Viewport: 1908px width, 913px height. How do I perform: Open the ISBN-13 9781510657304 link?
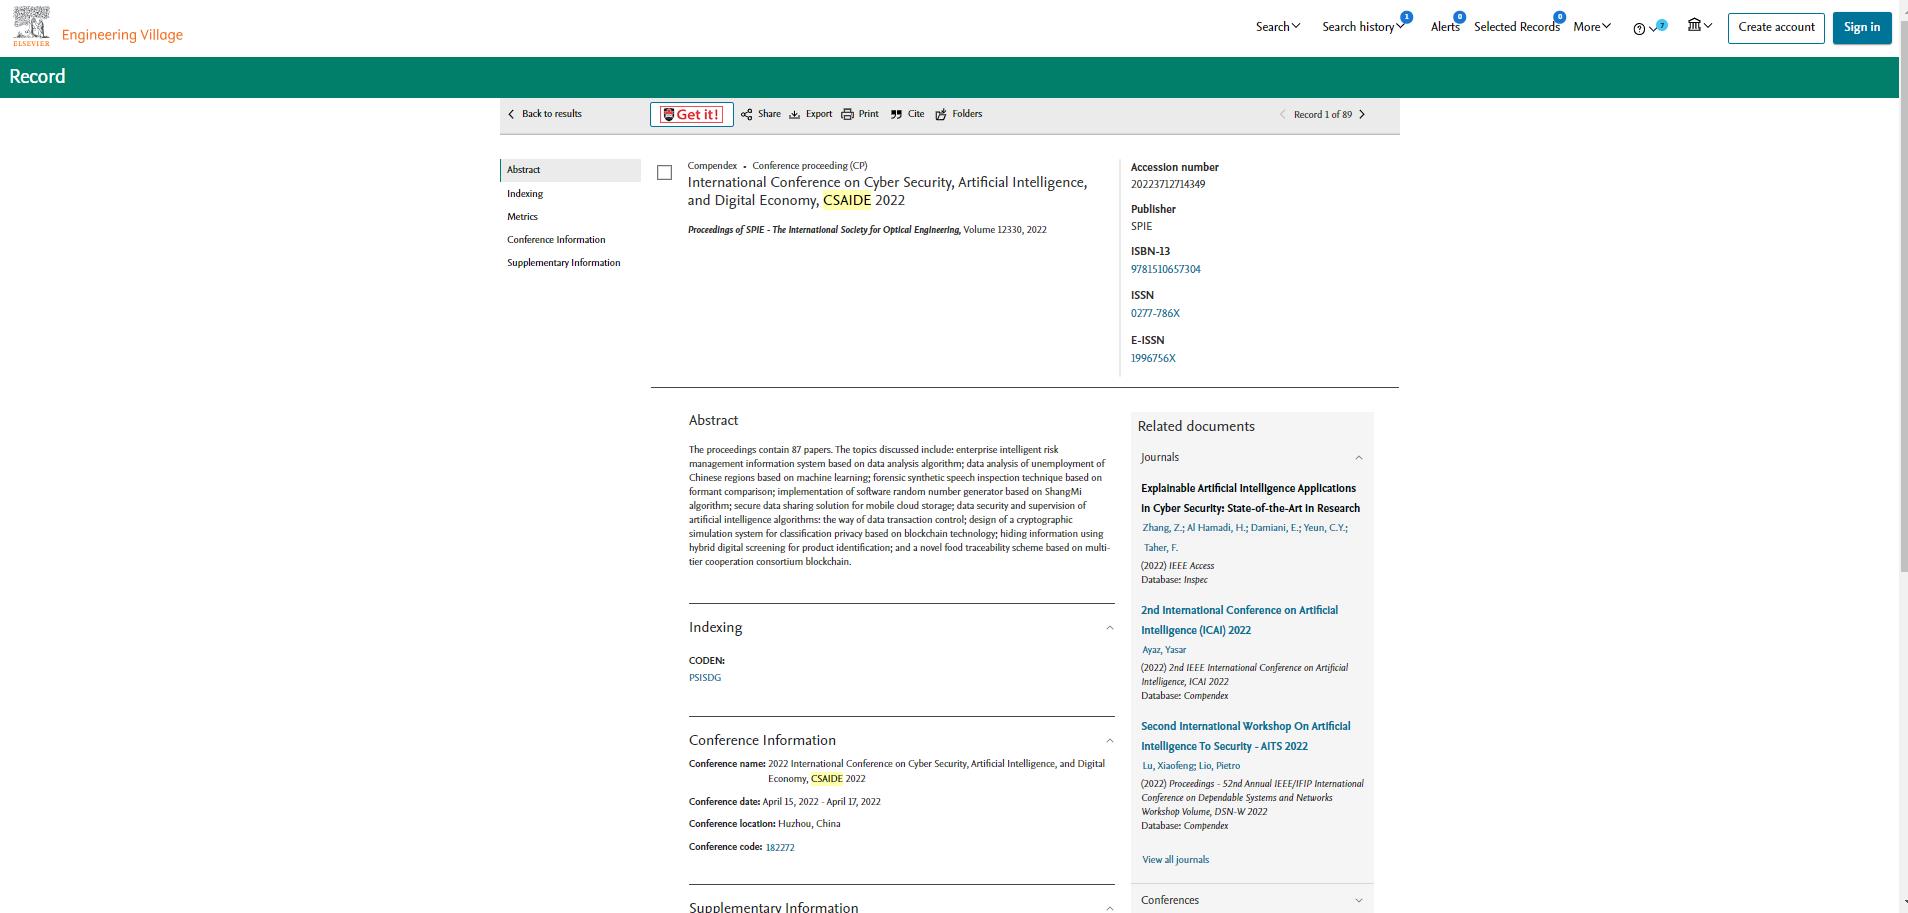click(1165, 269)
